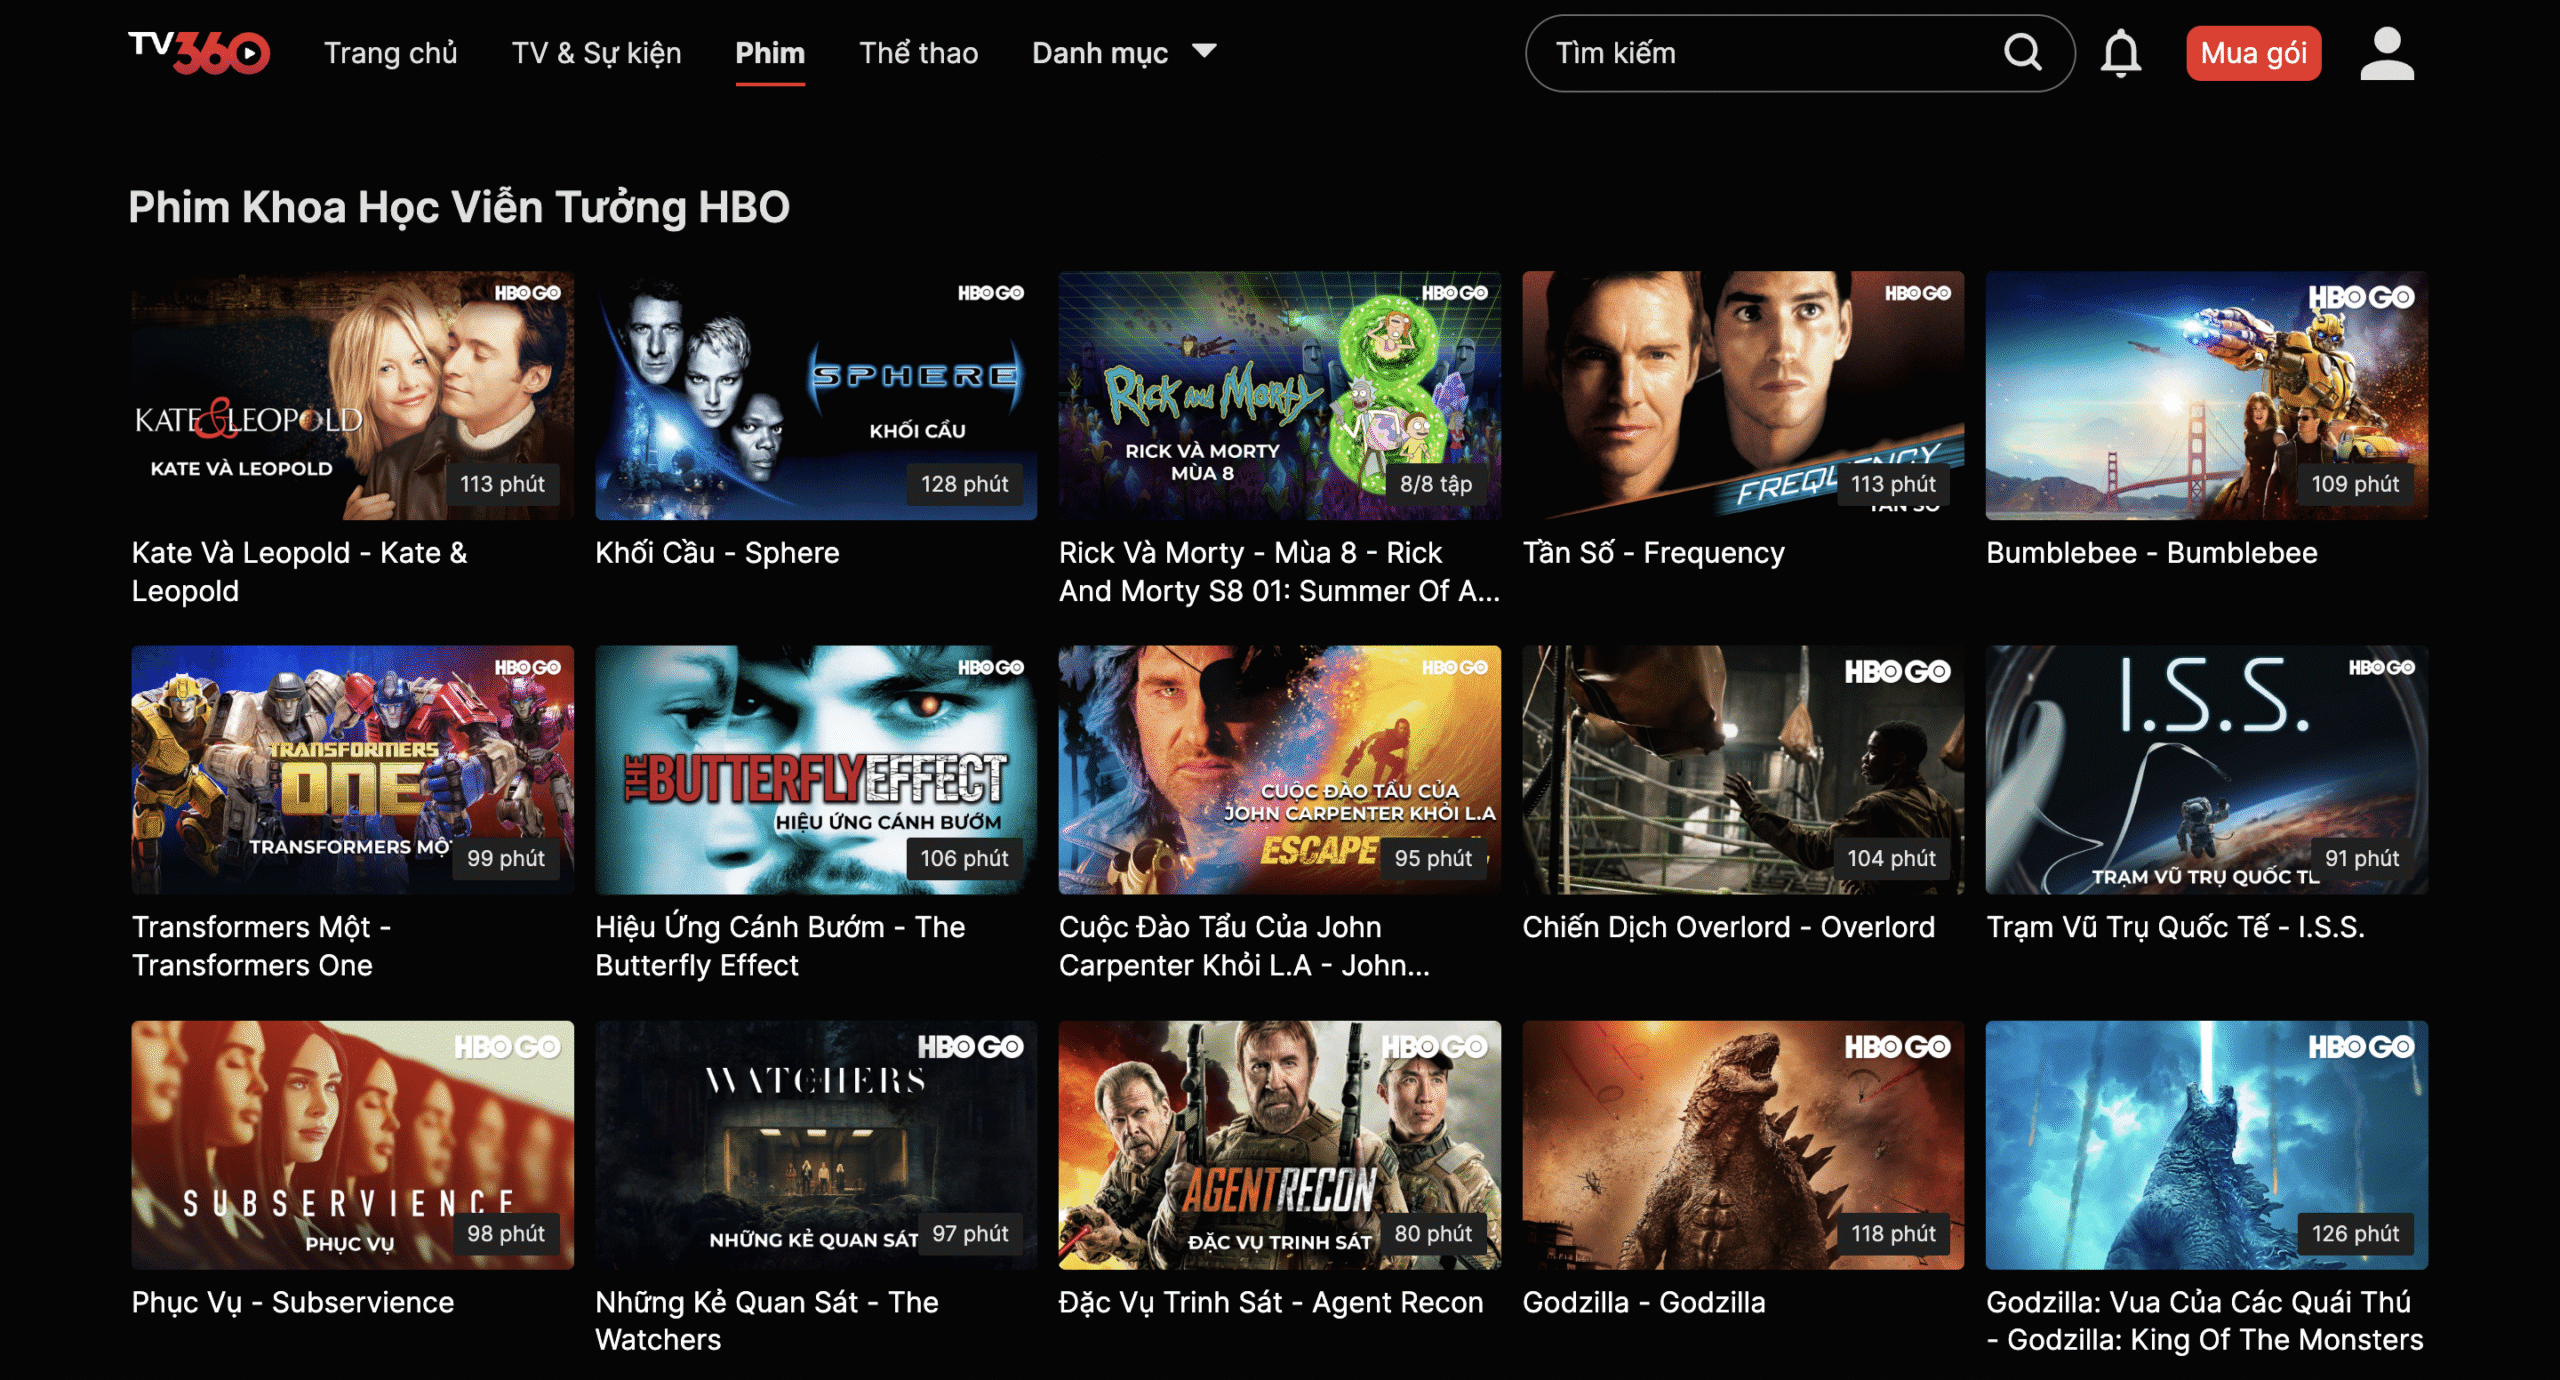2560x1380 pixels.
Task: Click the Mua gói button
Action: [2252, 53]
